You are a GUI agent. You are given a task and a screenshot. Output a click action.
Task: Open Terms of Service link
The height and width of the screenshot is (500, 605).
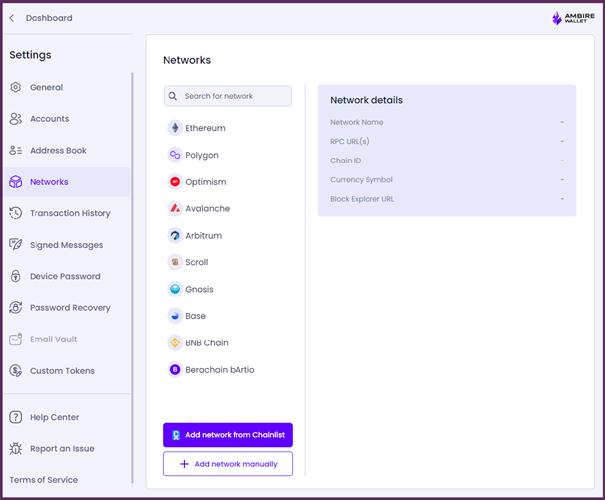(x=44, y=480)
